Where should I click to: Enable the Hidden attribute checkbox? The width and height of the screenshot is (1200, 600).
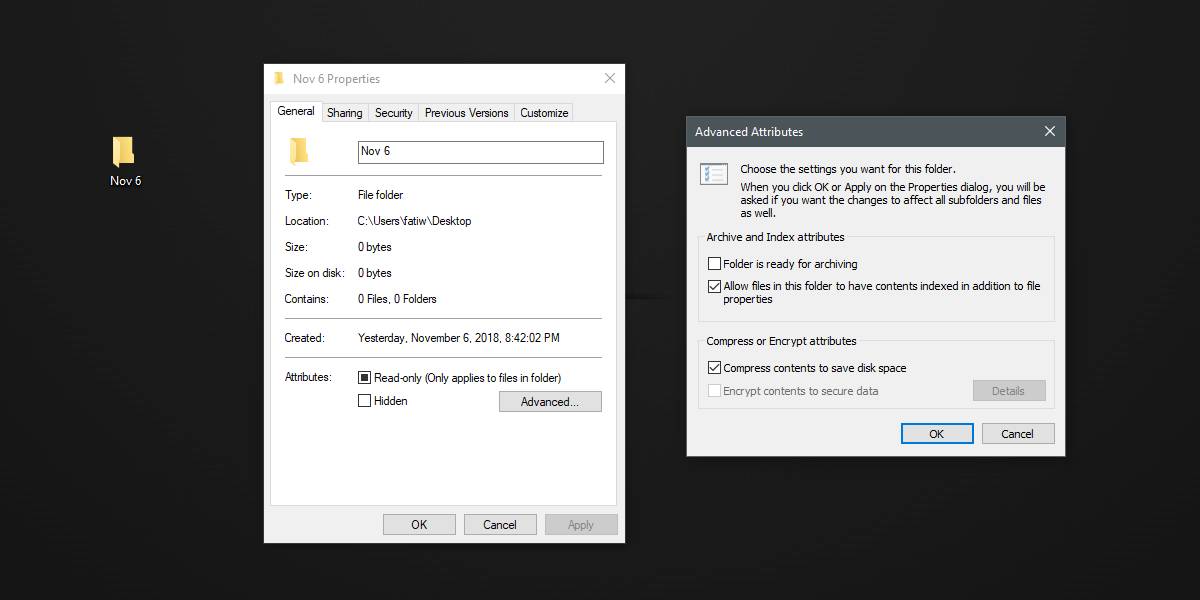(x=364, y=401)
